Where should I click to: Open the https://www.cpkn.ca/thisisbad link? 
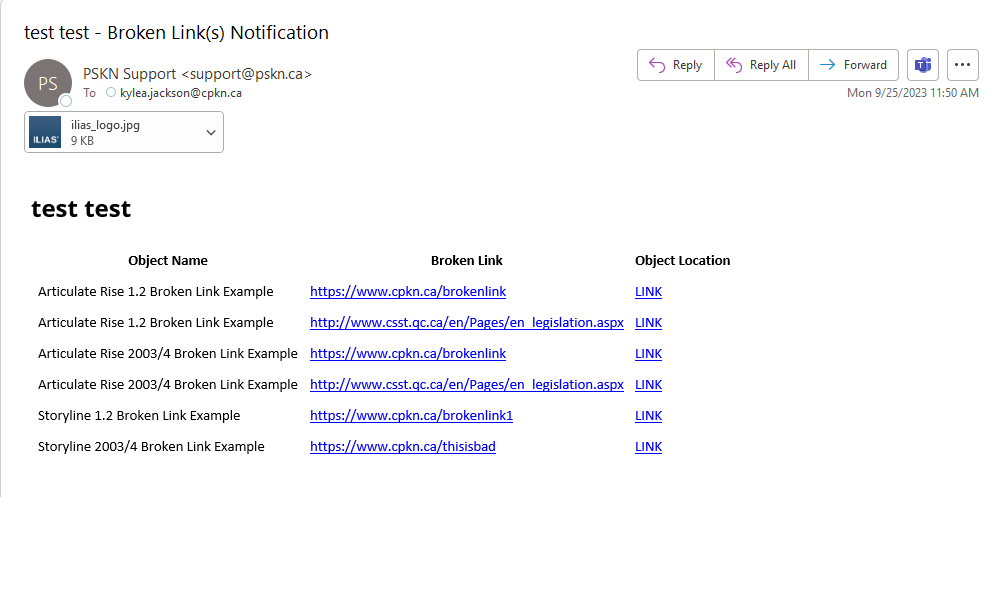(402, 446)
